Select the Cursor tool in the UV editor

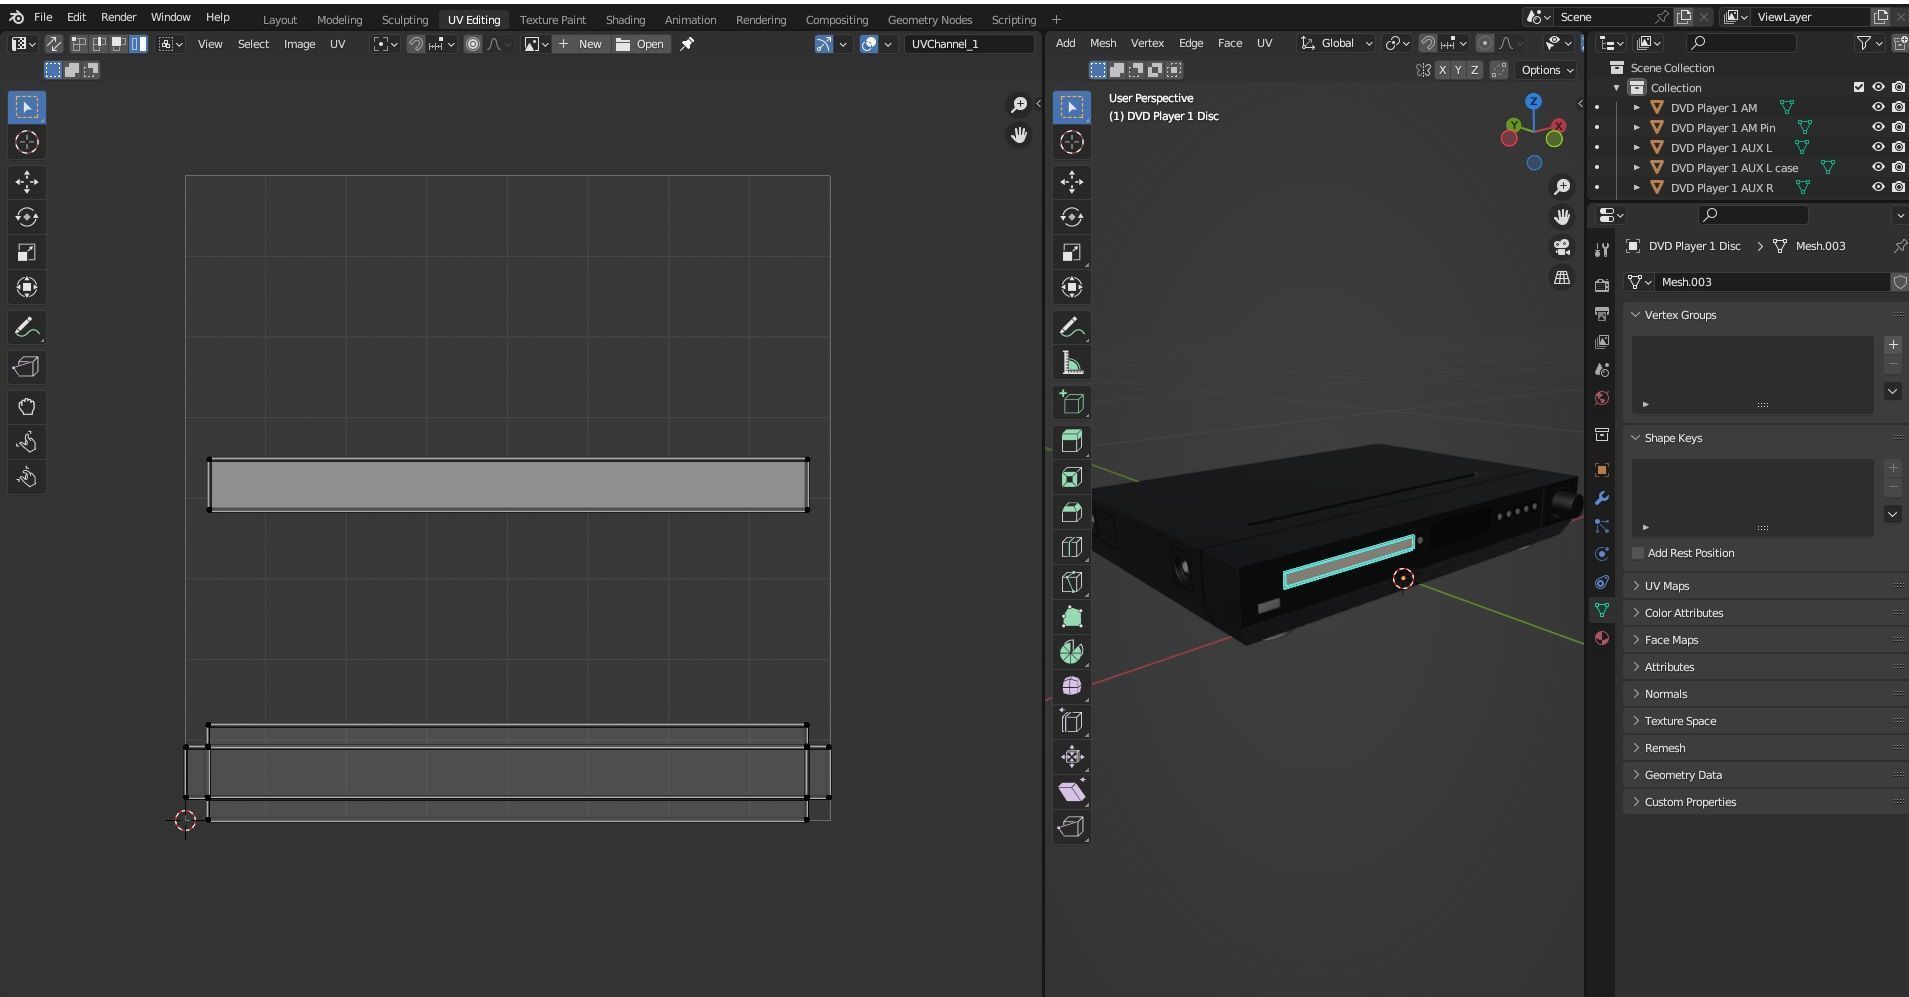pyautogui.click(x=27, y=142)
